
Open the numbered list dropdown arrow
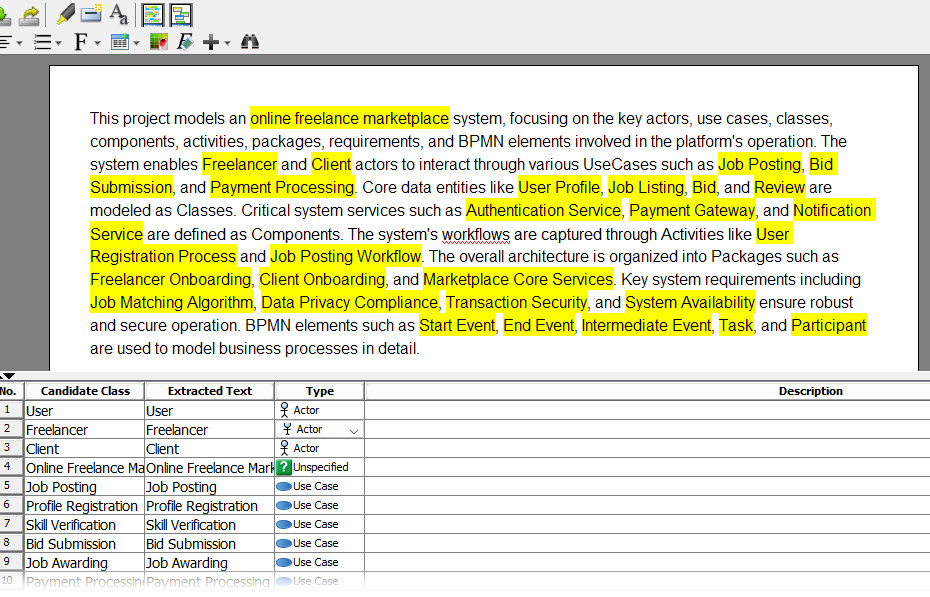(x=58, y=43)
